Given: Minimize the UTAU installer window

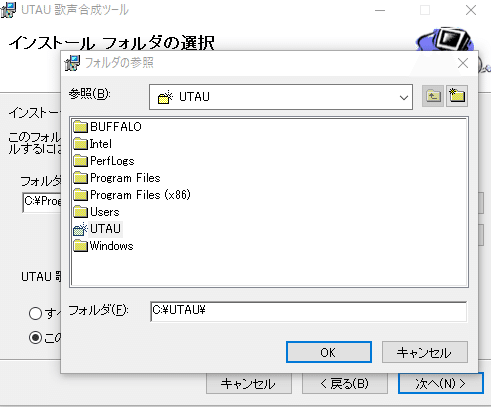Looking at the screenshot, I should click(380, 10).
